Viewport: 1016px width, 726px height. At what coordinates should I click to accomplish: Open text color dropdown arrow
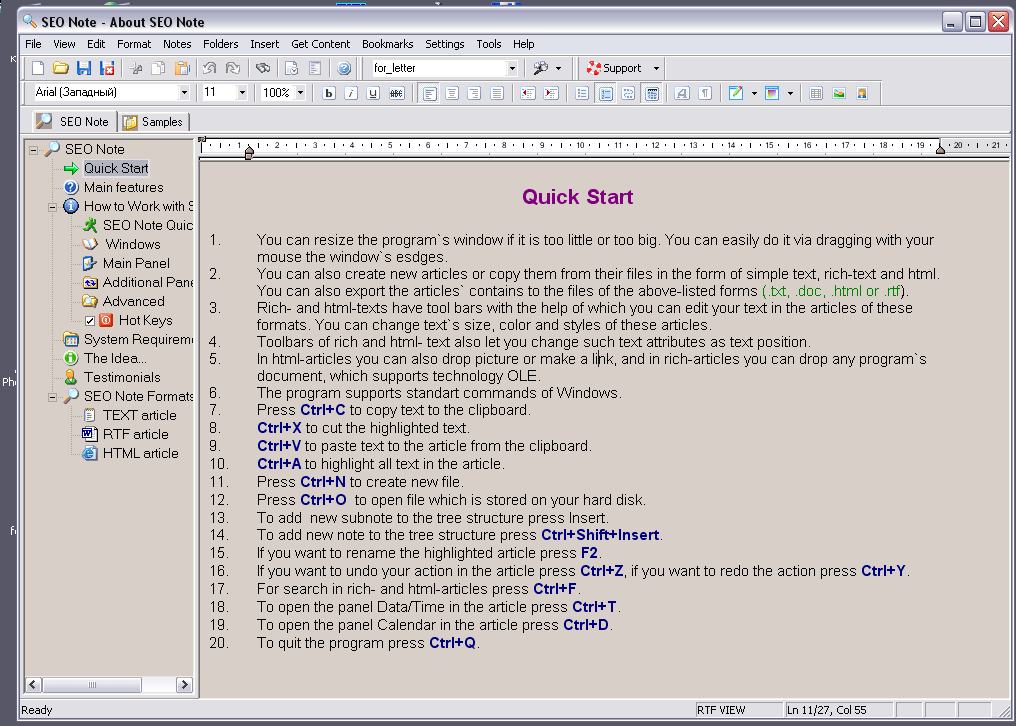click(754, 93)
